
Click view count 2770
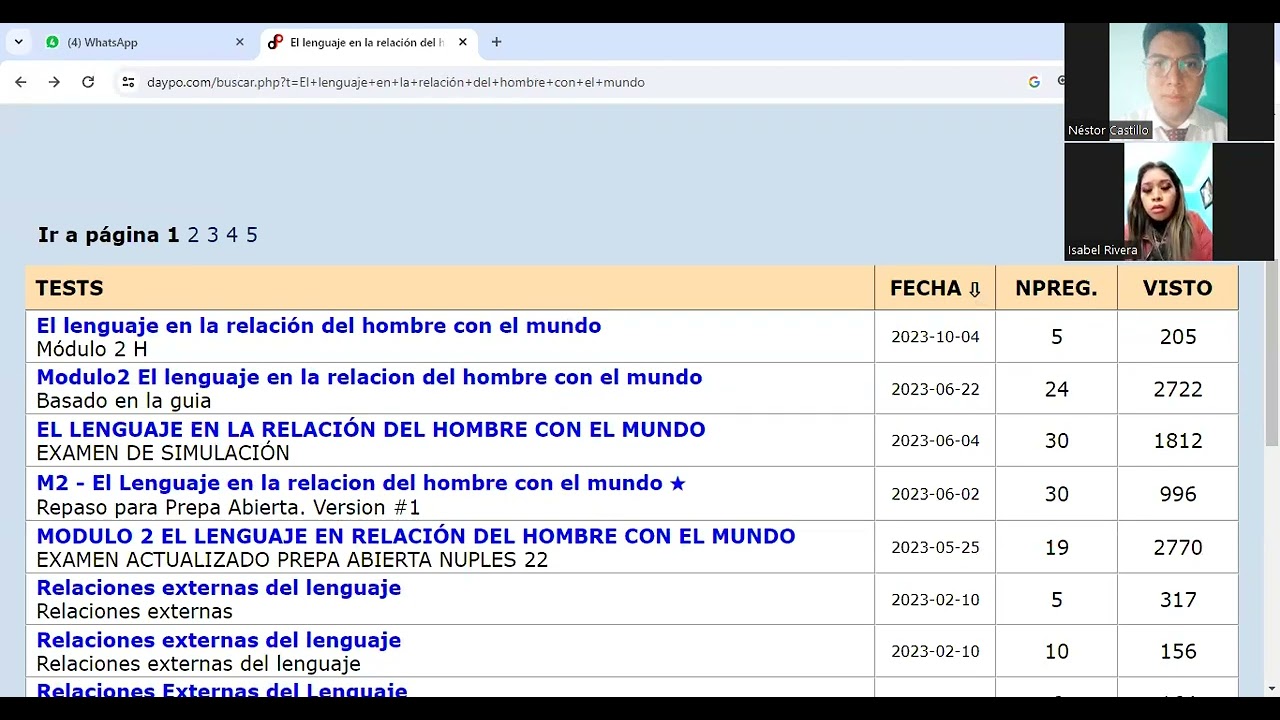[x=1178, y=548]
